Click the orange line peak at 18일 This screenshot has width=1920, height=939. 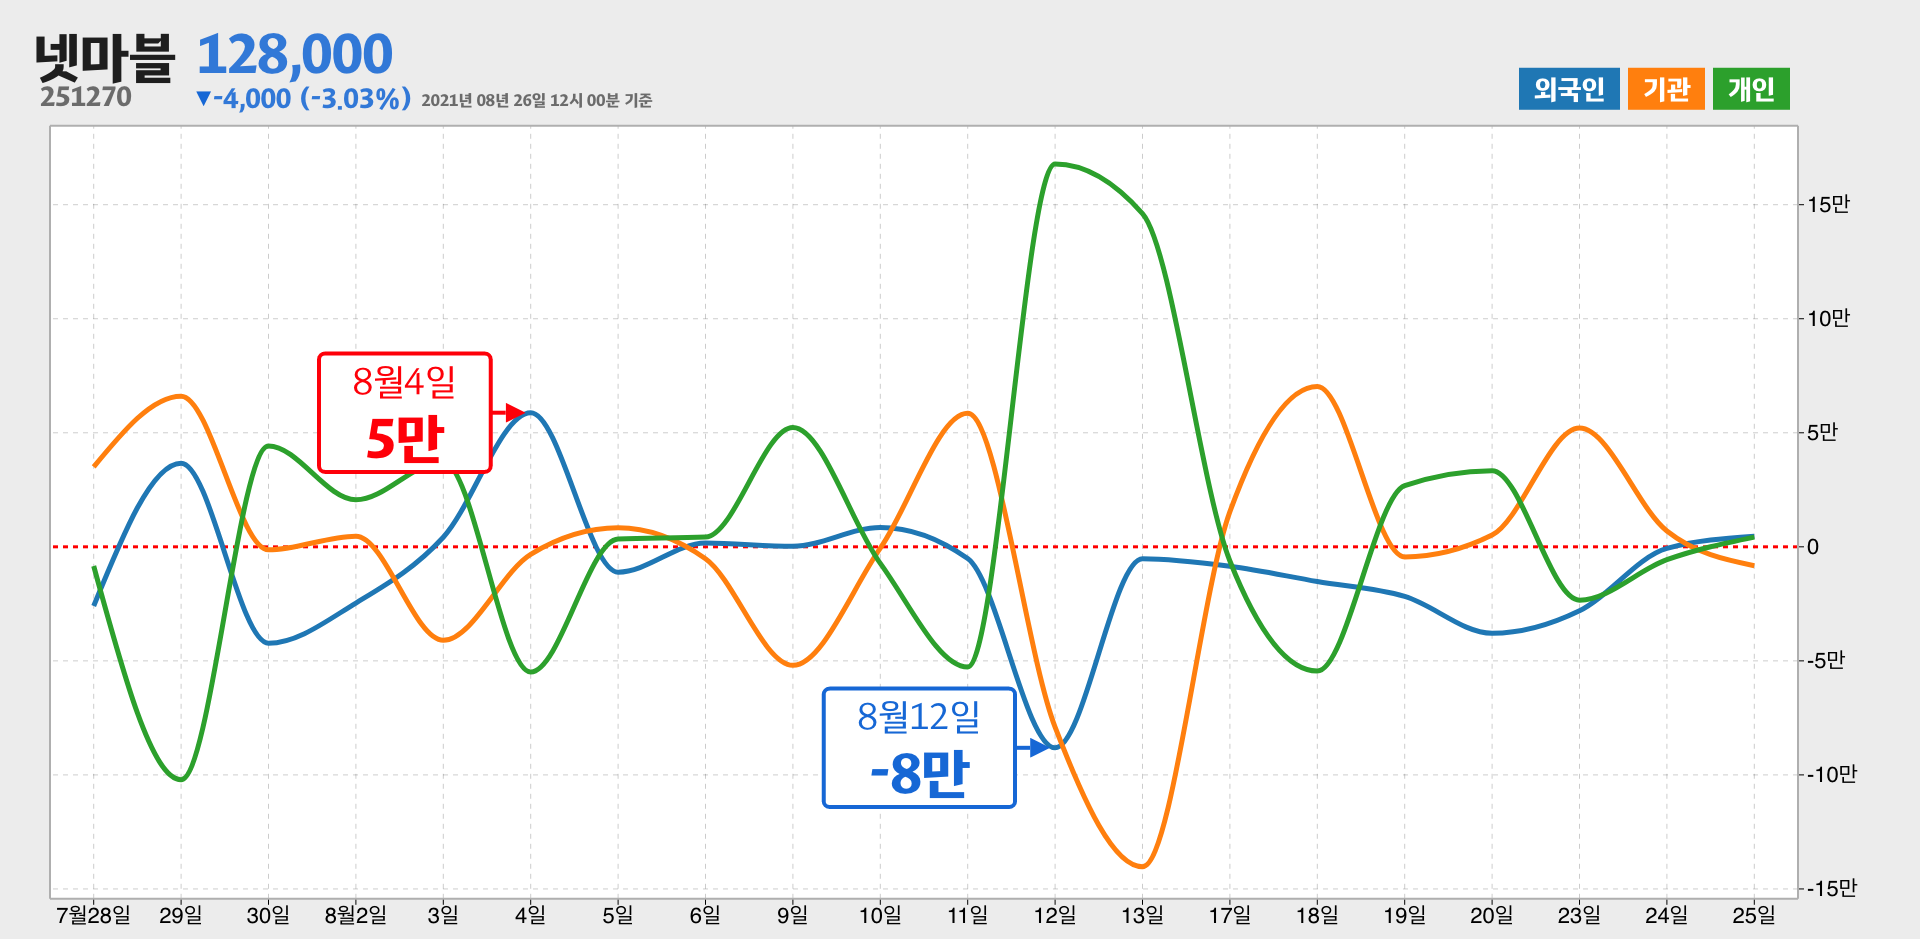[1317, 387]
